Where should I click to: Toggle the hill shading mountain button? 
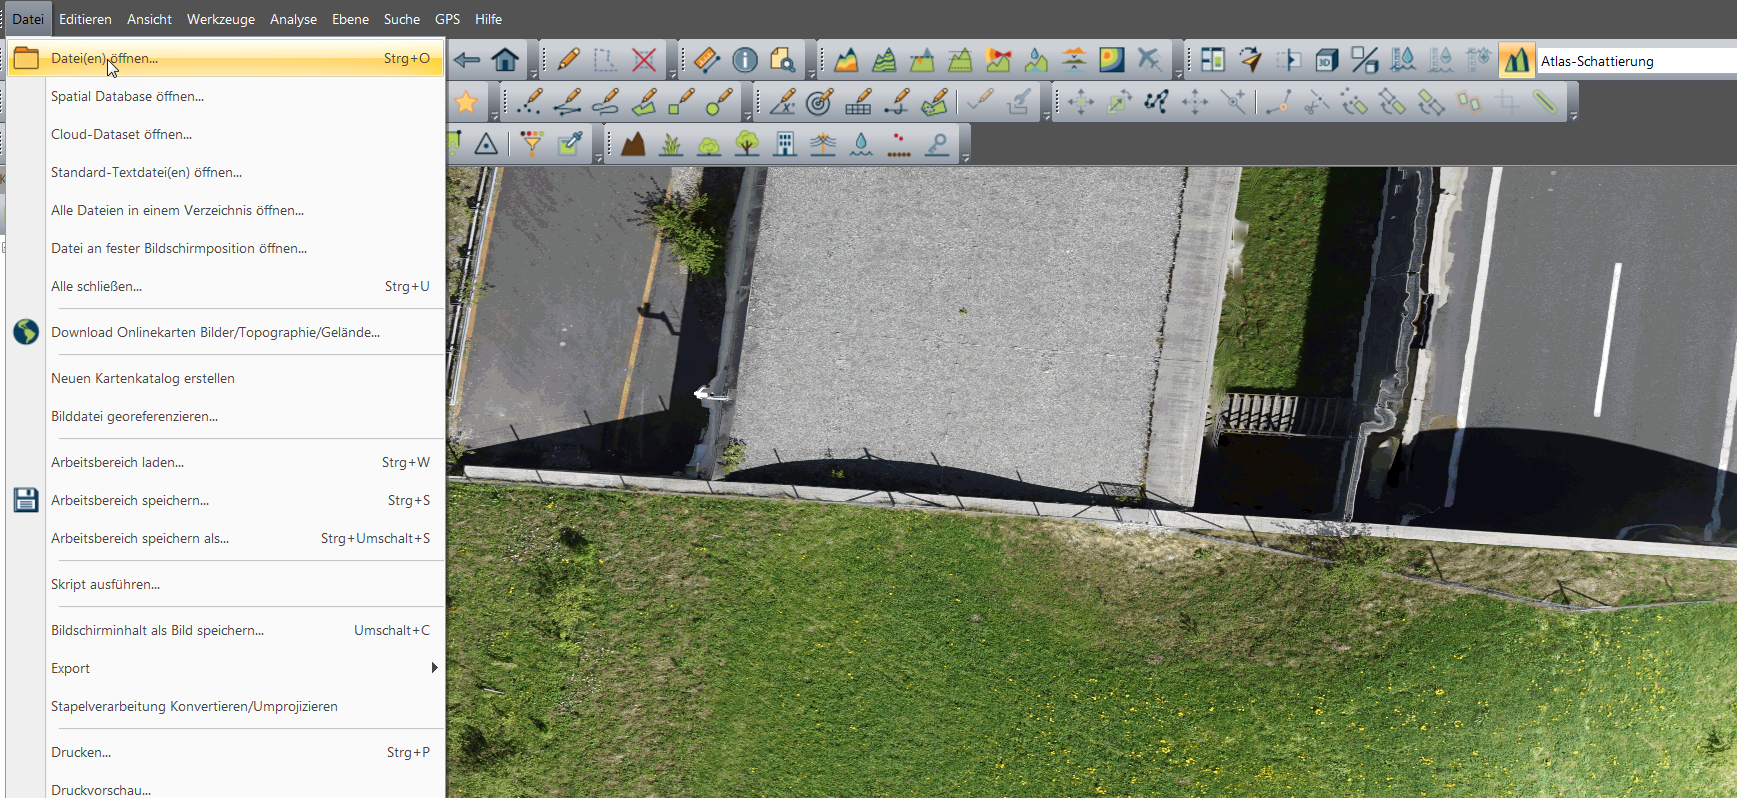click(x=1517, y=60)
